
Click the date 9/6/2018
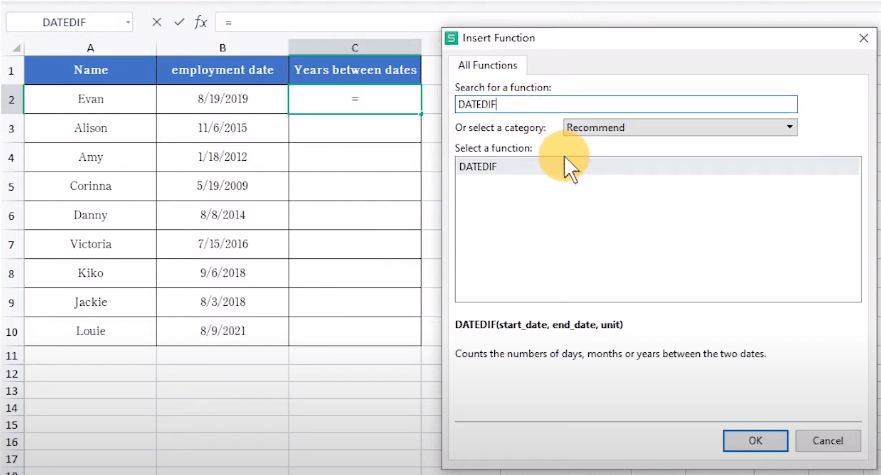(x=222, y=273)
